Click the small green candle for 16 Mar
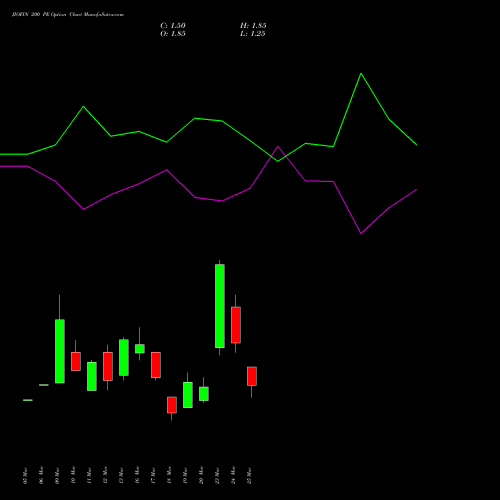This screenshot has height=500, width=500. pos(140,349)
